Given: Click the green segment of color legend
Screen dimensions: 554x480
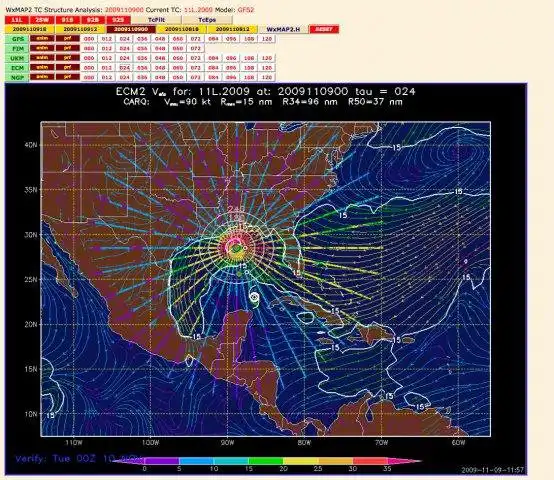Looking at the screenshot, I should [x=266, y=461].
